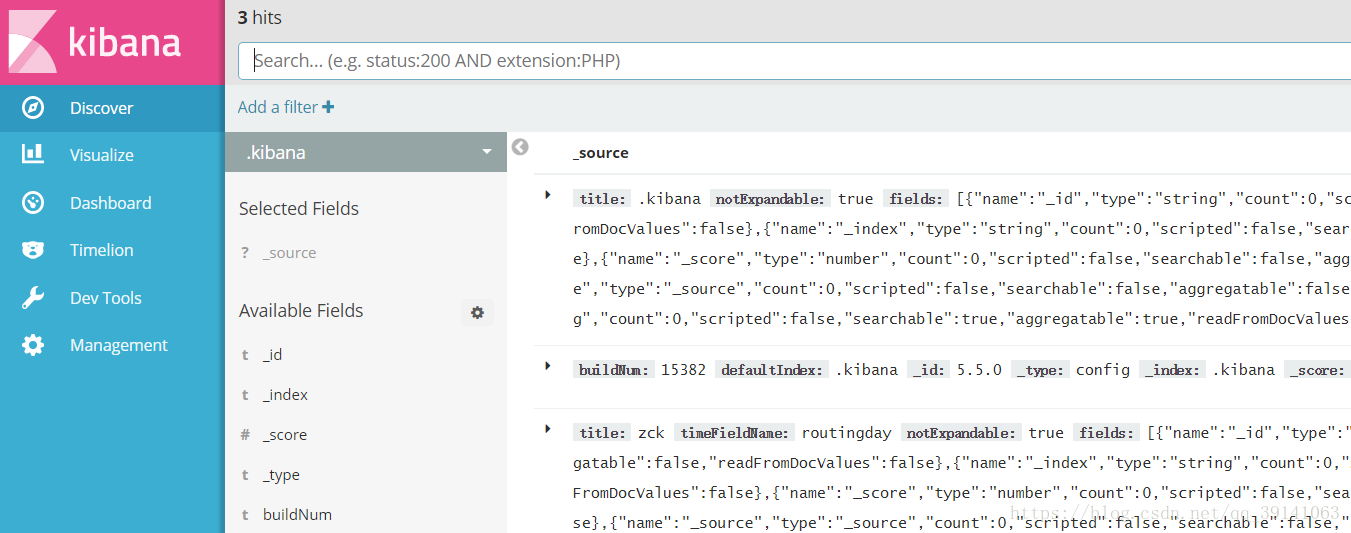Select the _source selected field
Screen dimensions: 1351x533
(289, 253)
